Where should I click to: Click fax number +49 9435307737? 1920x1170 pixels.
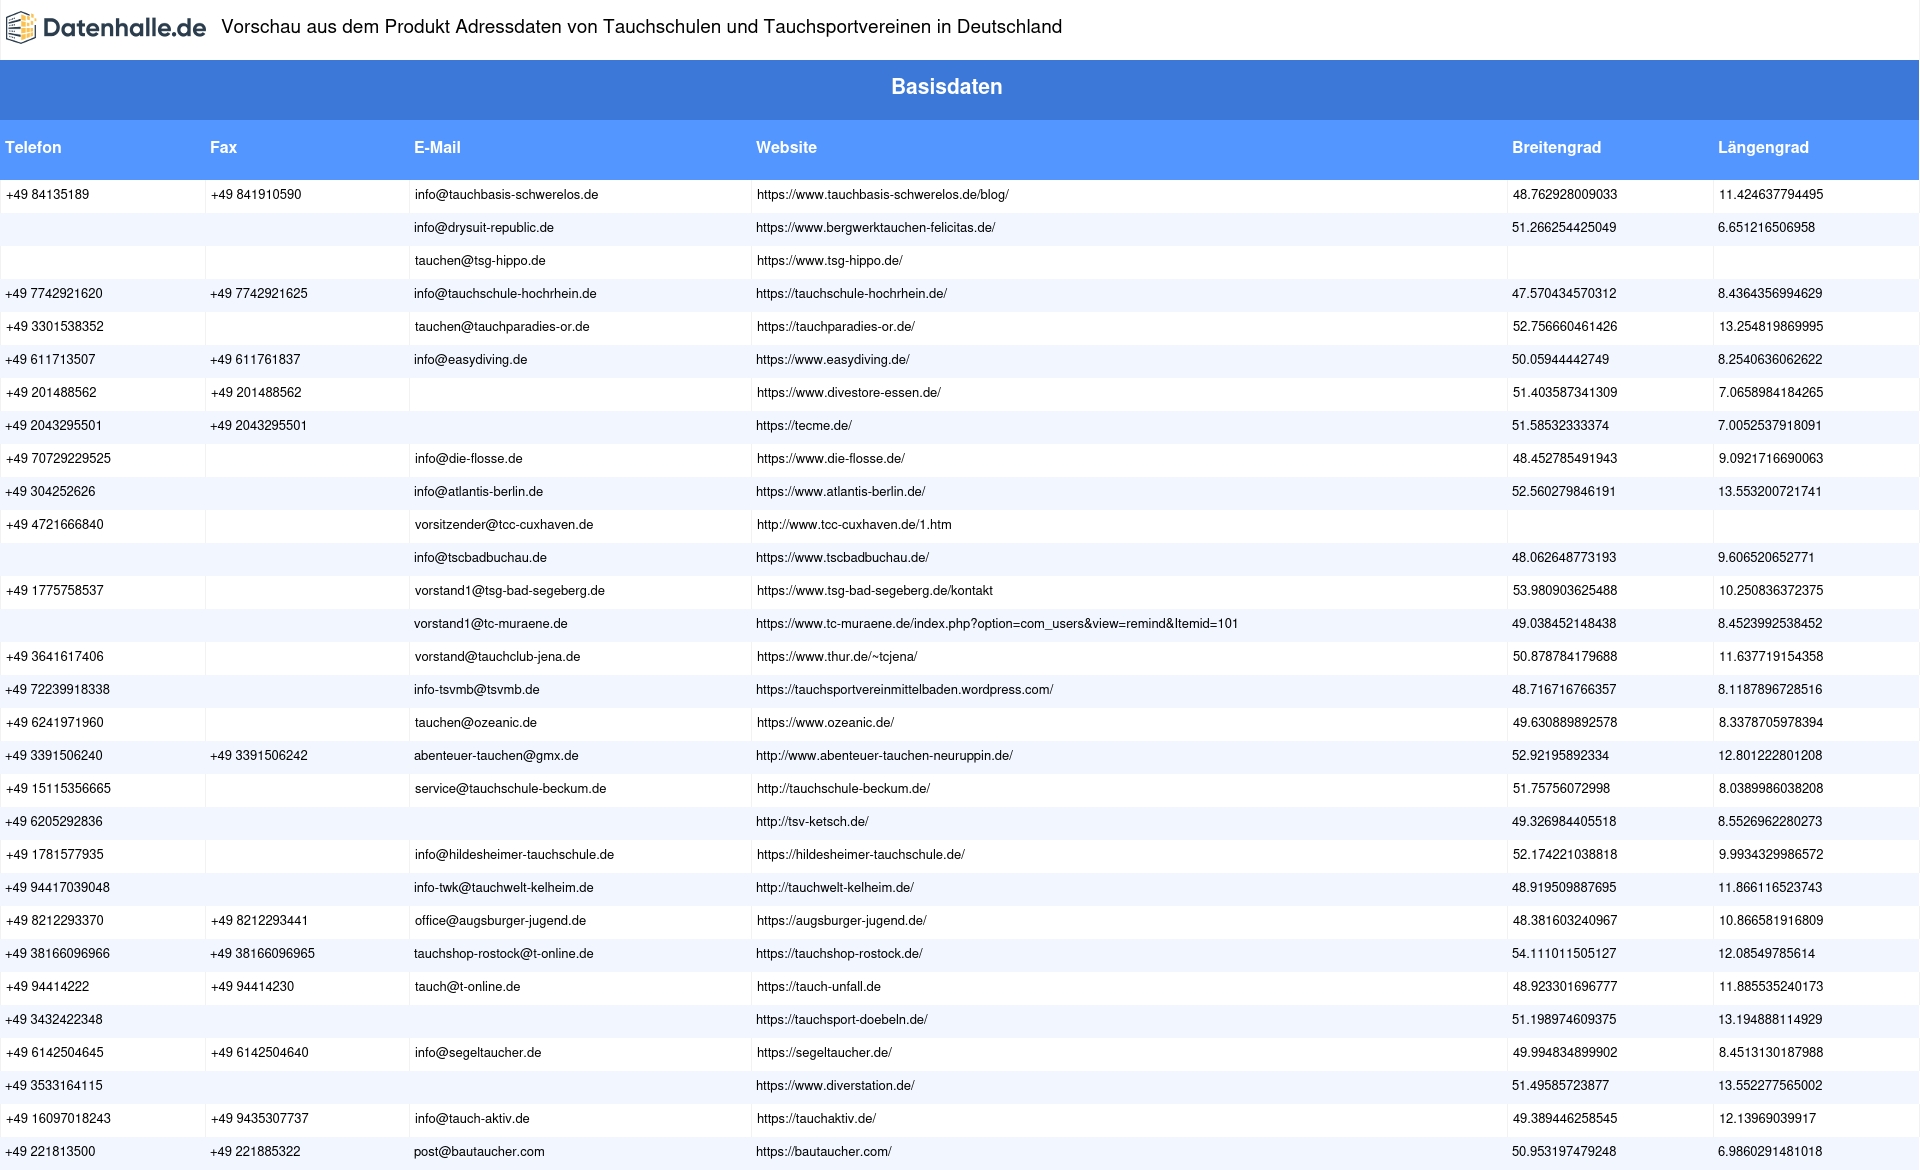tap(259, 1119)
